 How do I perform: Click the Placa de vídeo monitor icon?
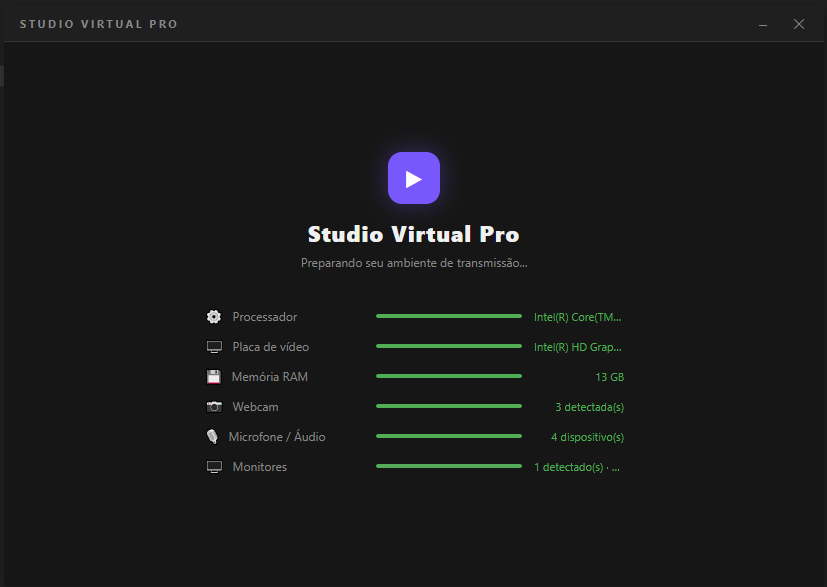click(214, 347)
